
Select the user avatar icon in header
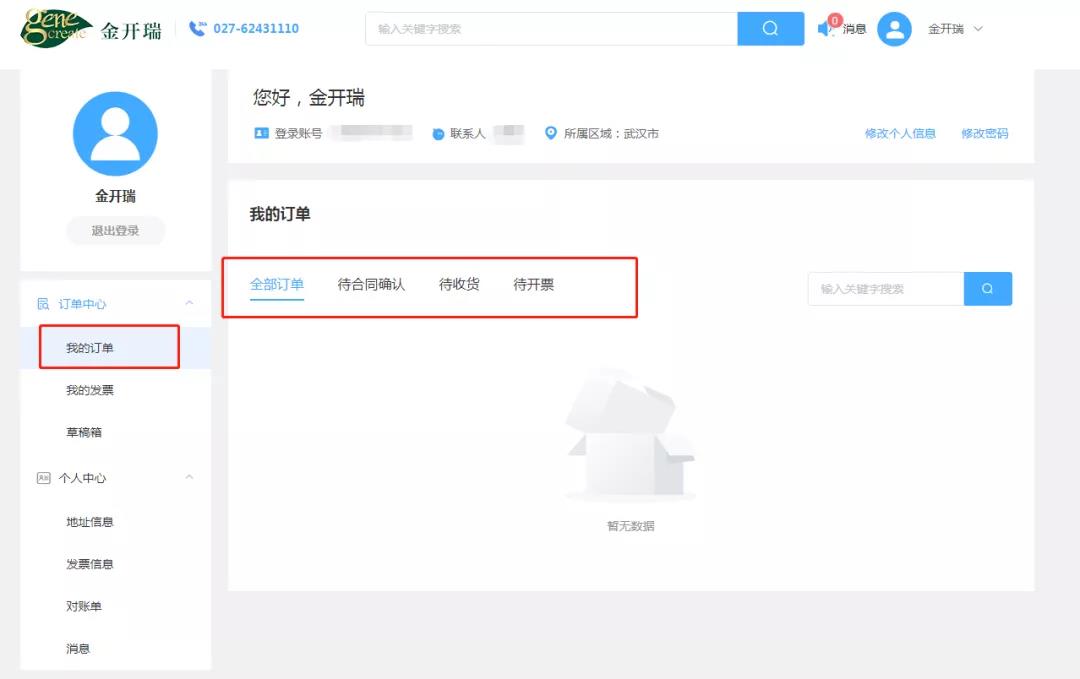pos(894,29)
